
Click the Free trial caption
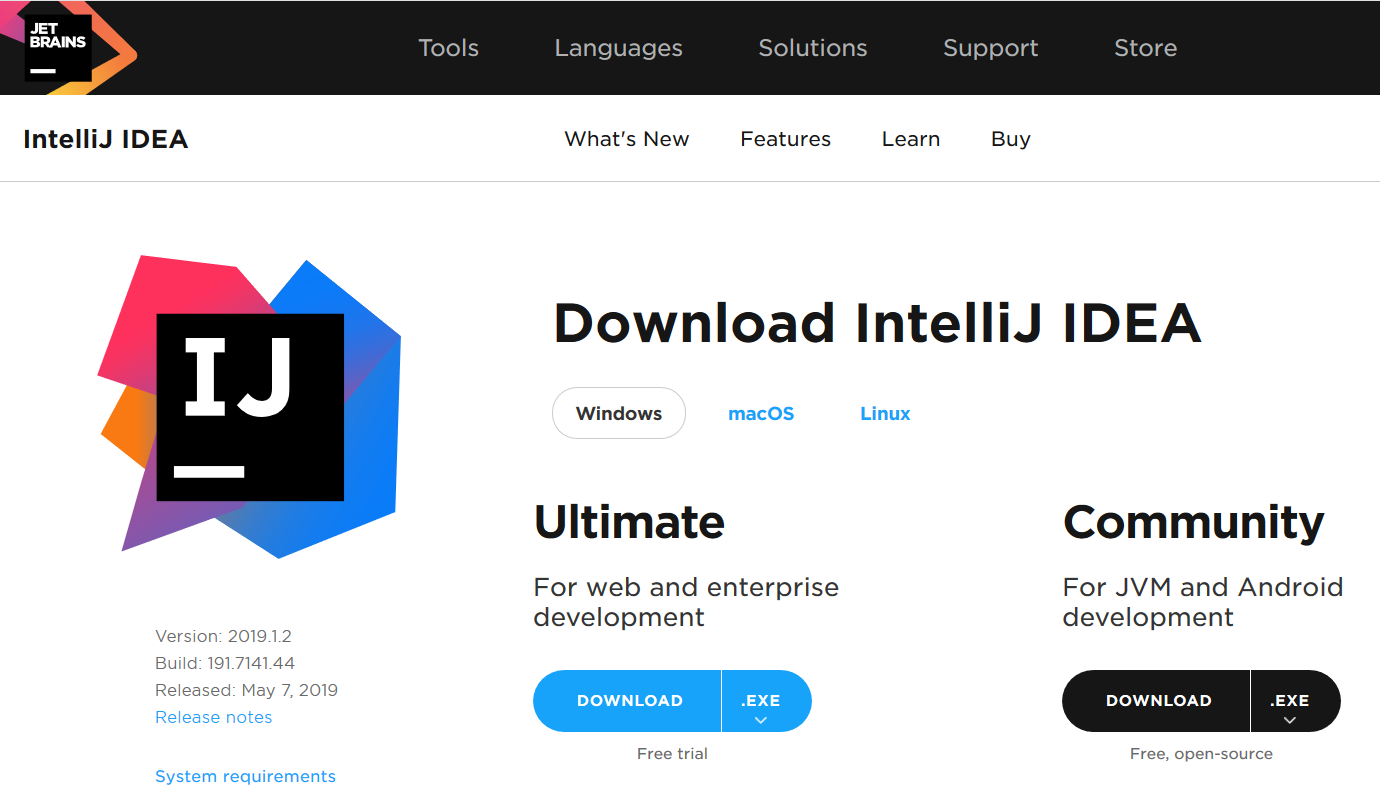[672, 754]
